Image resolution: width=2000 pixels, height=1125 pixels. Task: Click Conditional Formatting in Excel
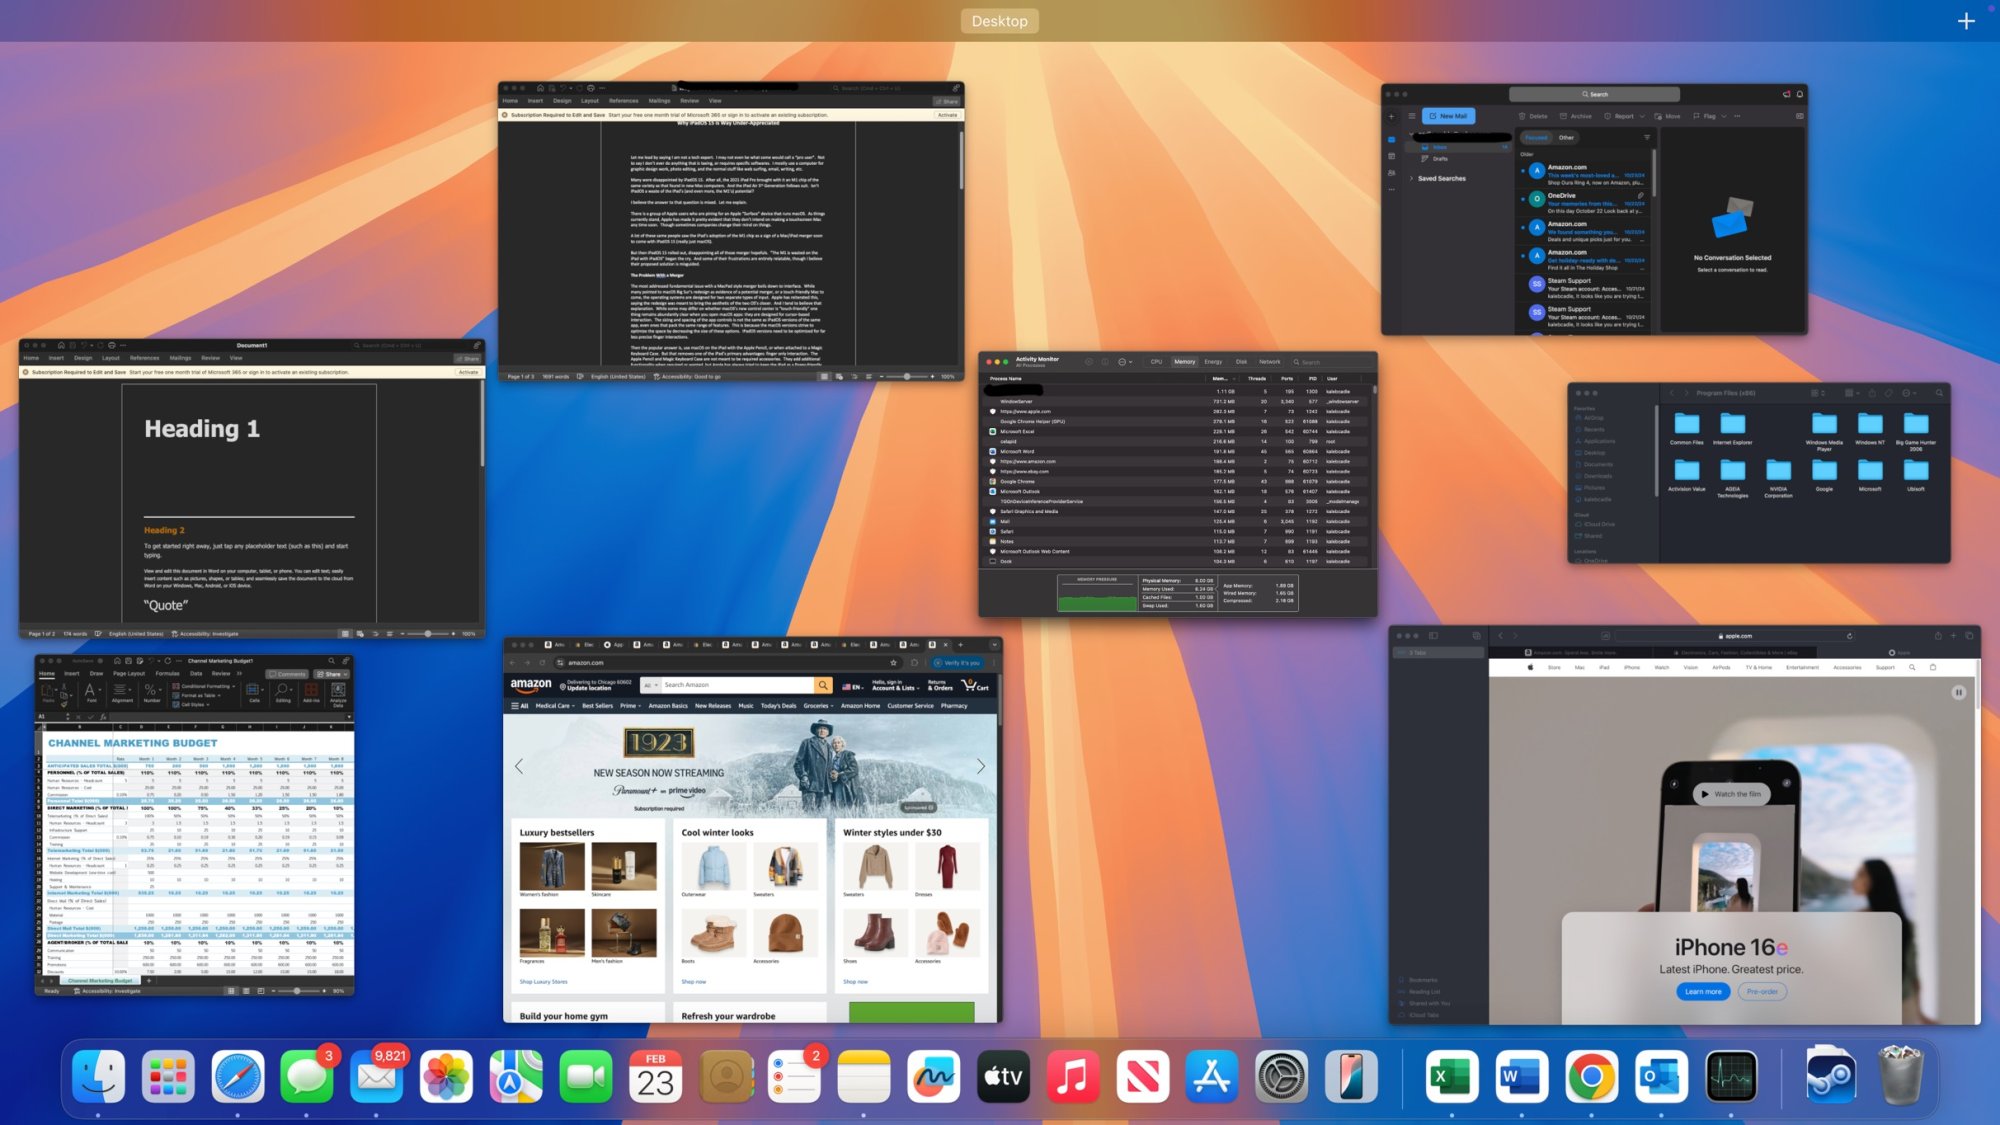[207, 686]
